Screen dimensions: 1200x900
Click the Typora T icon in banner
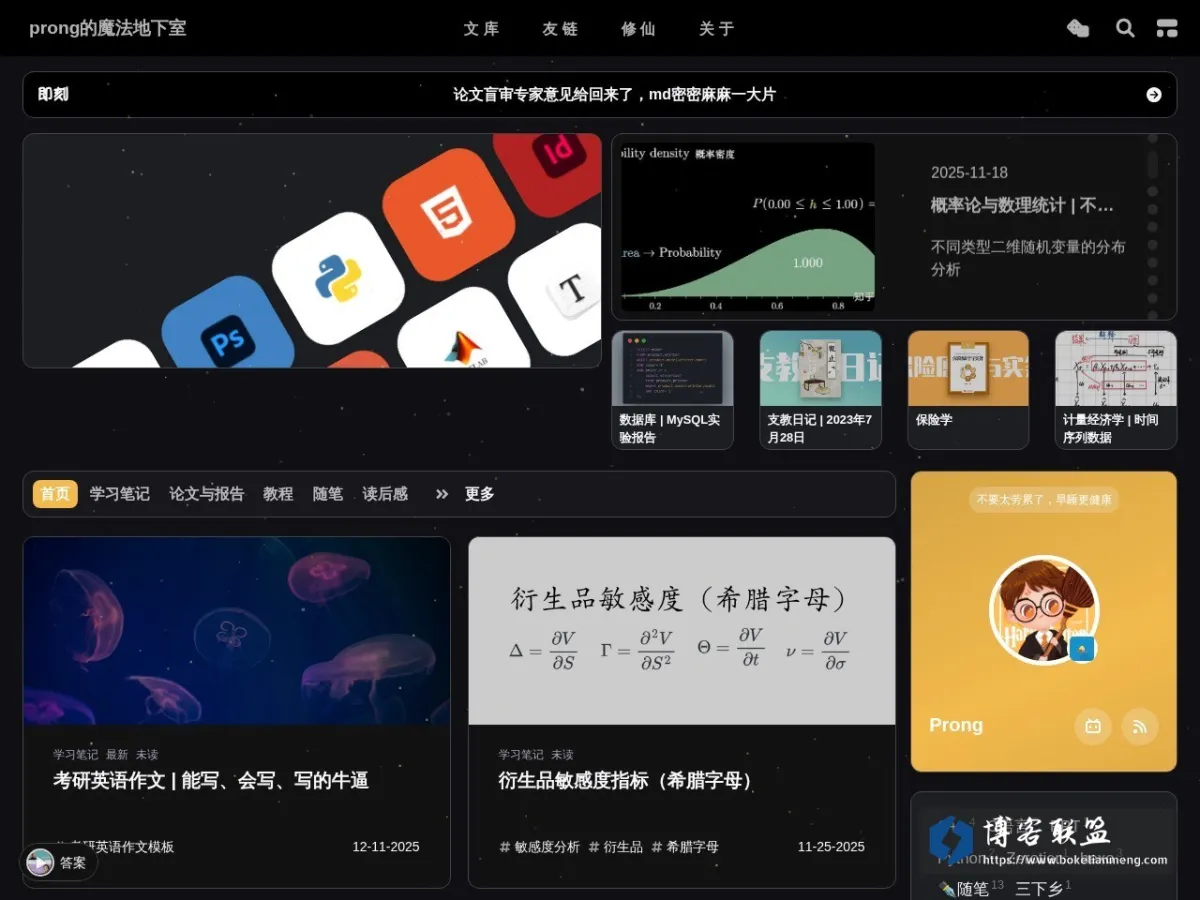pos(562,290)
